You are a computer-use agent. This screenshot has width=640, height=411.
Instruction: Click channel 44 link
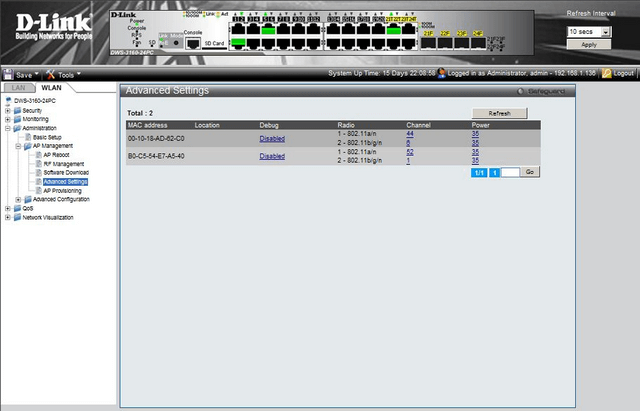pos(410,134)
